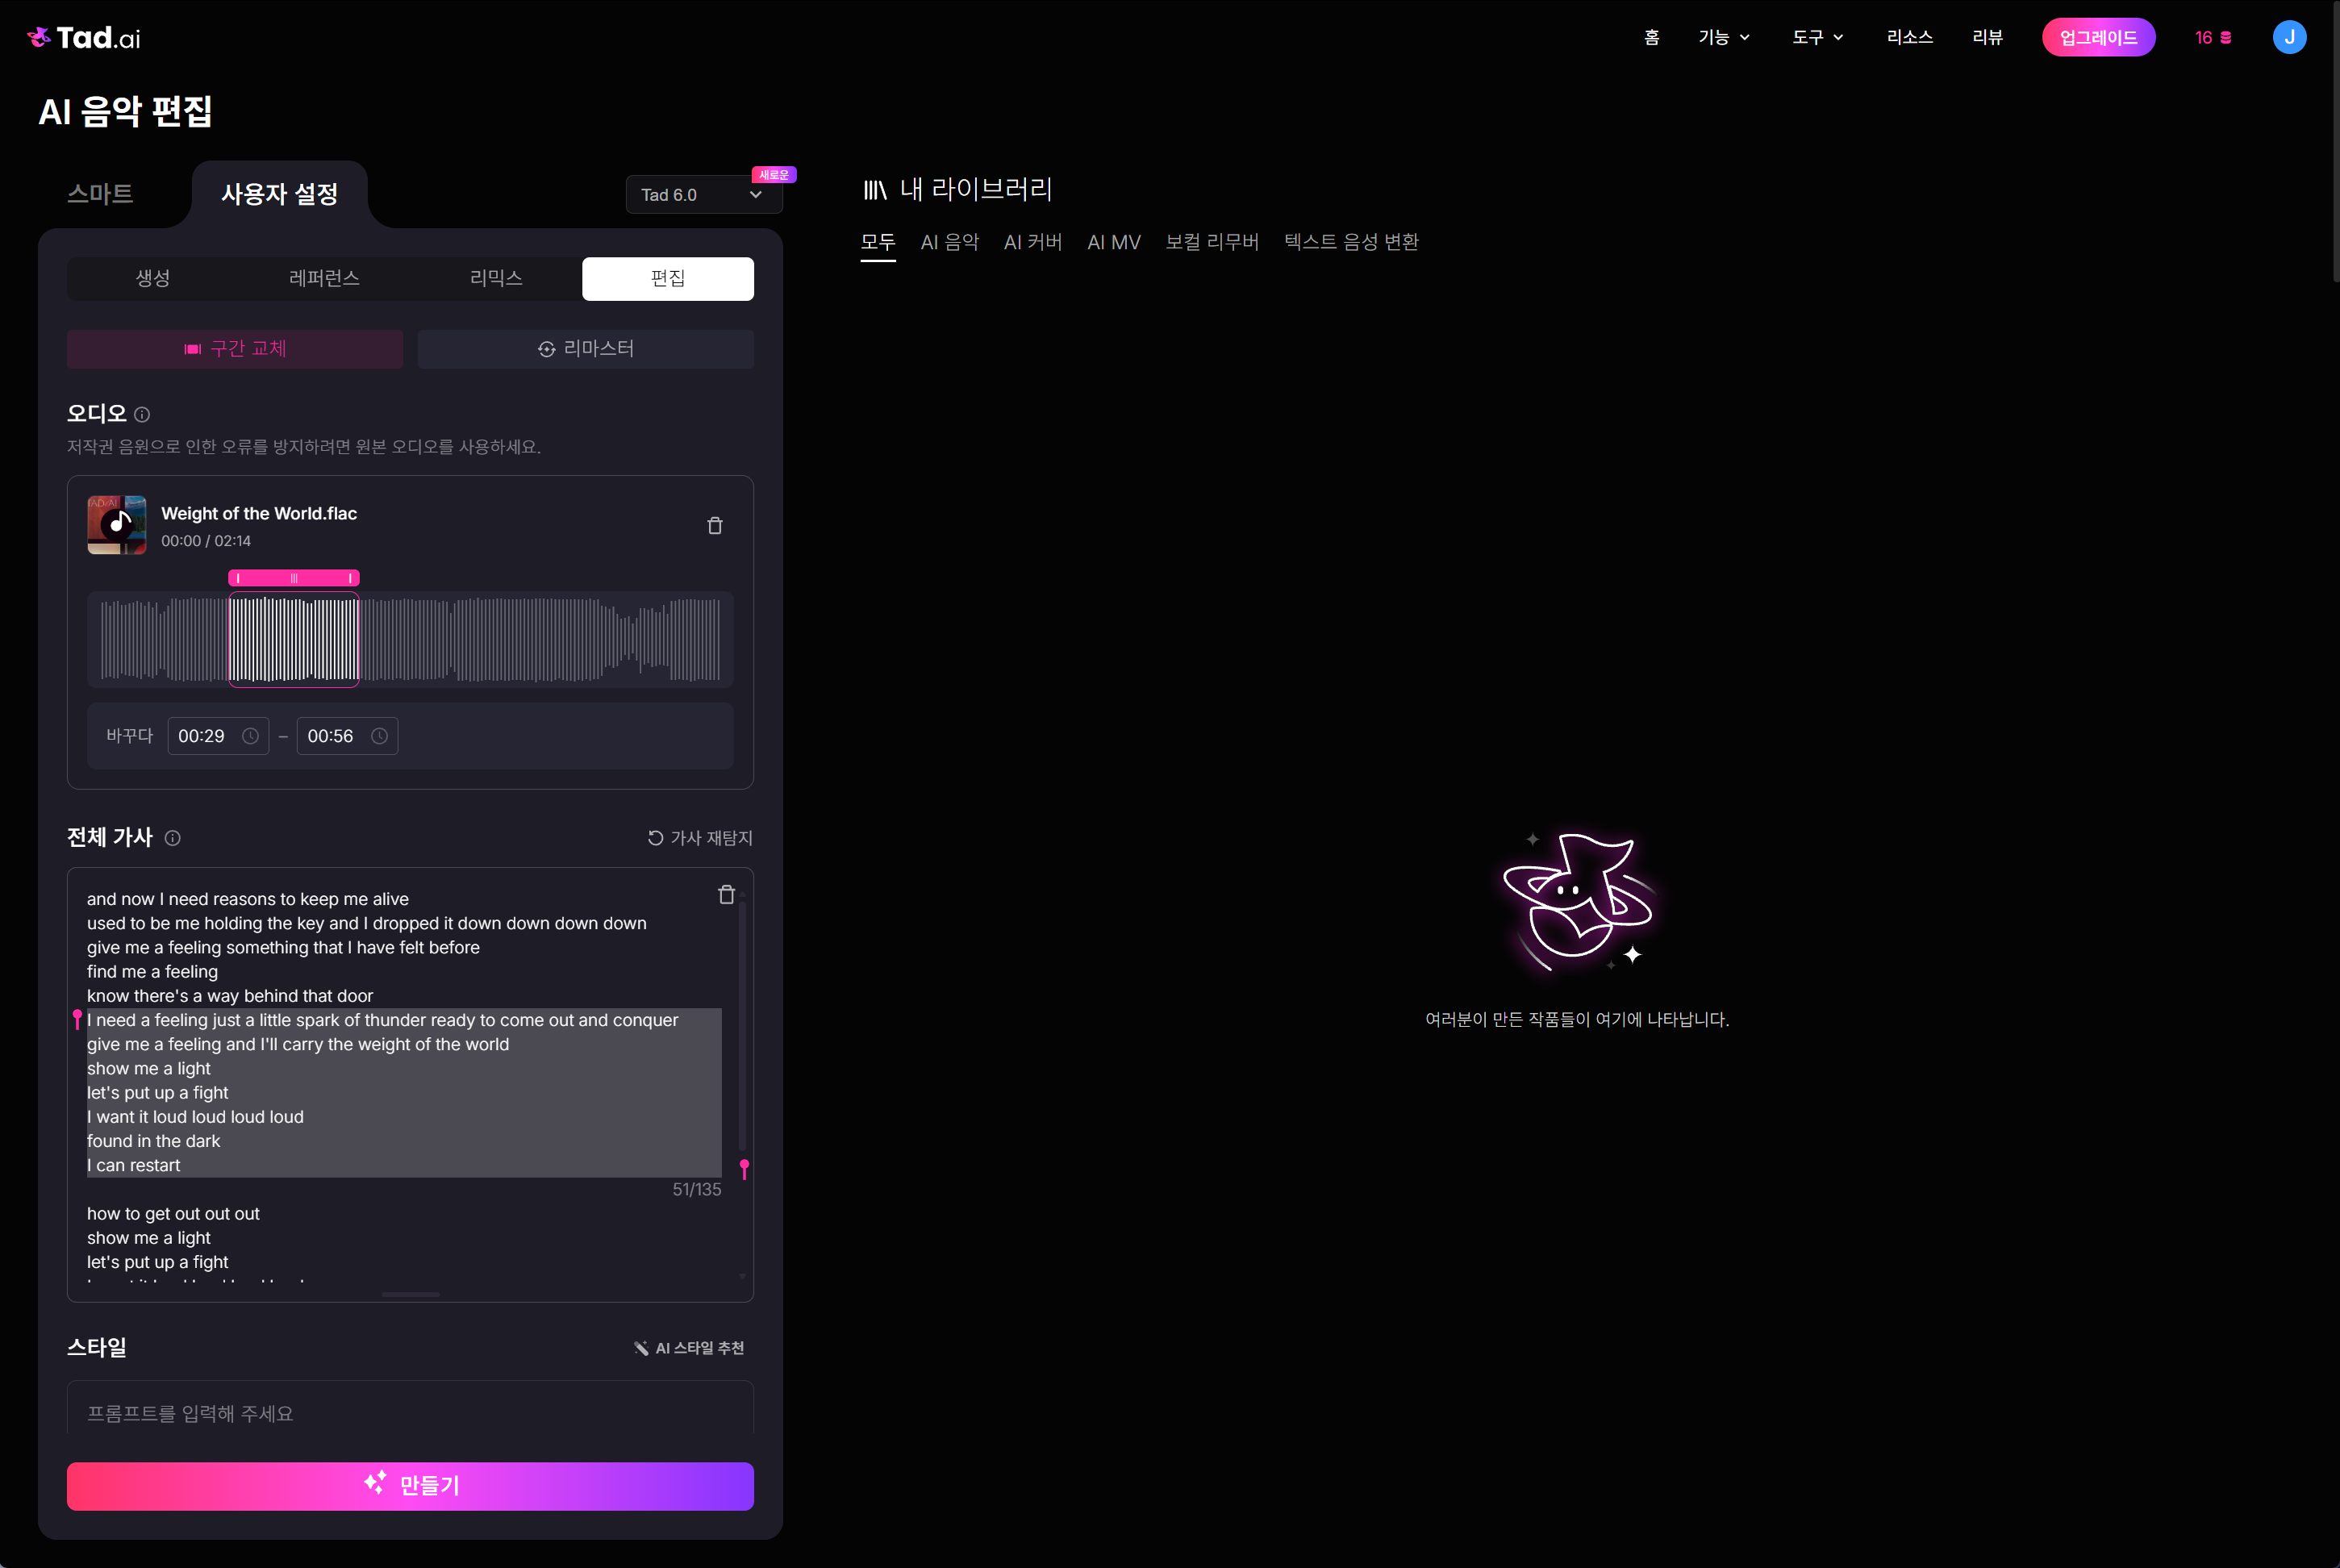Select the 리믹스 tab
This screenshot has width=2340, height=1568.
point(496,278)
